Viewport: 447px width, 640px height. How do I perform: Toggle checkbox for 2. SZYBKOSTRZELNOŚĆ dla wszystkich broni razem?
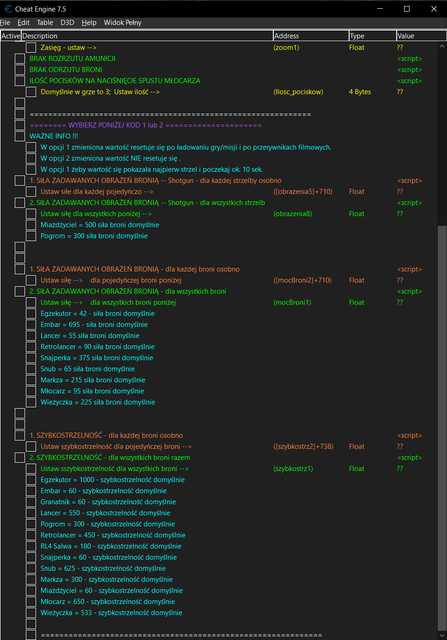(x=20, y=458)
